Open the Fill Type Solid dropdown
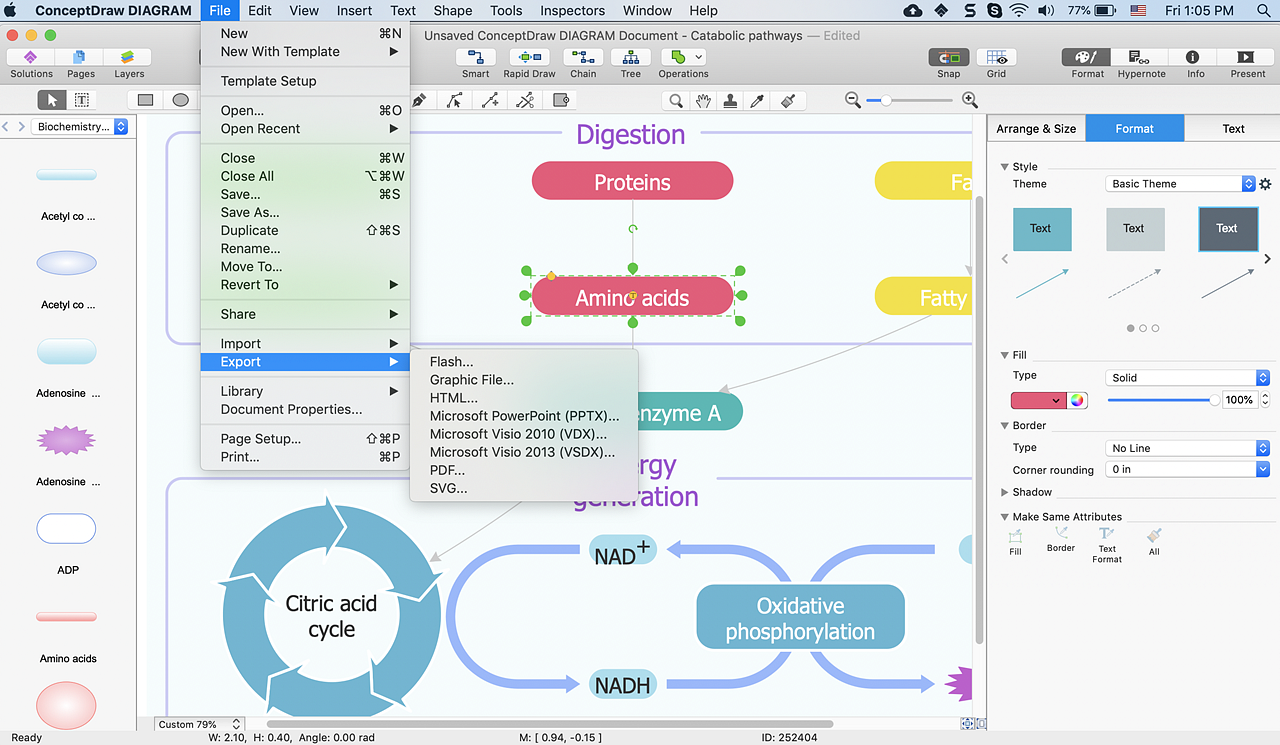 pos(1189,378)
